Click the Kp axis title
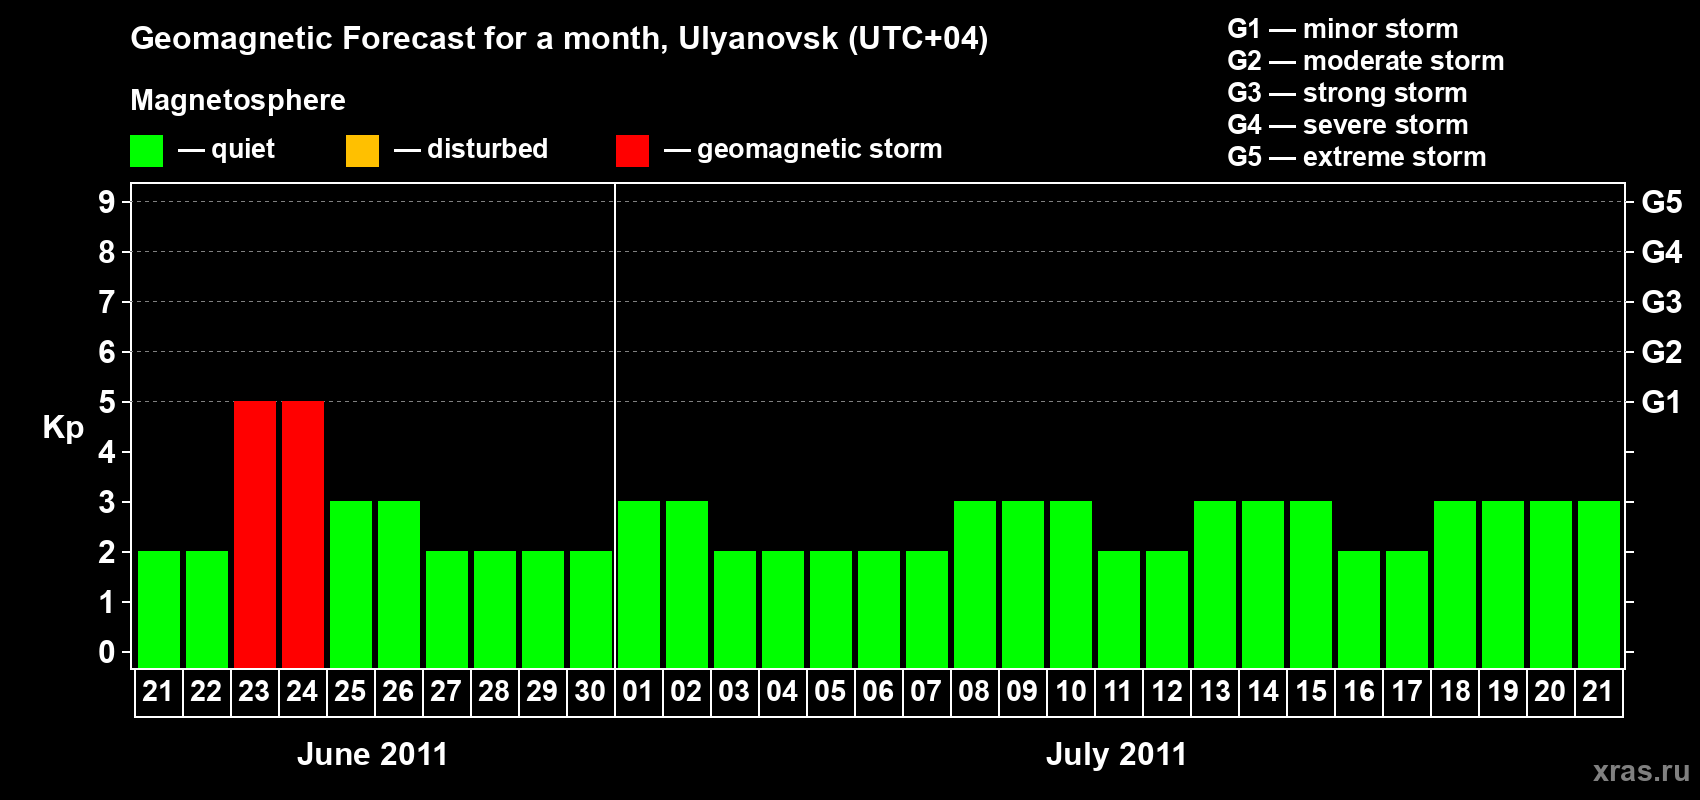The width and height of the screenshot is (1700, 800). [63, 428]
